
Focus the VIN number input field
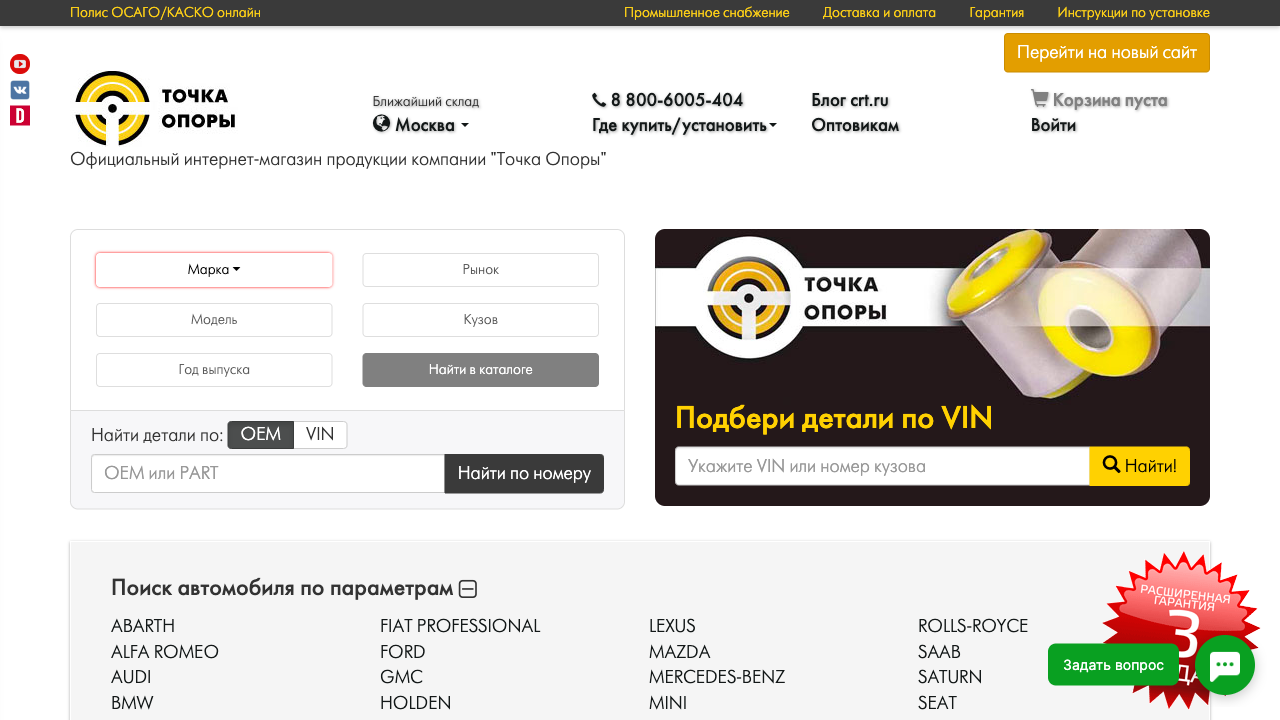click(x=882, y=466)
